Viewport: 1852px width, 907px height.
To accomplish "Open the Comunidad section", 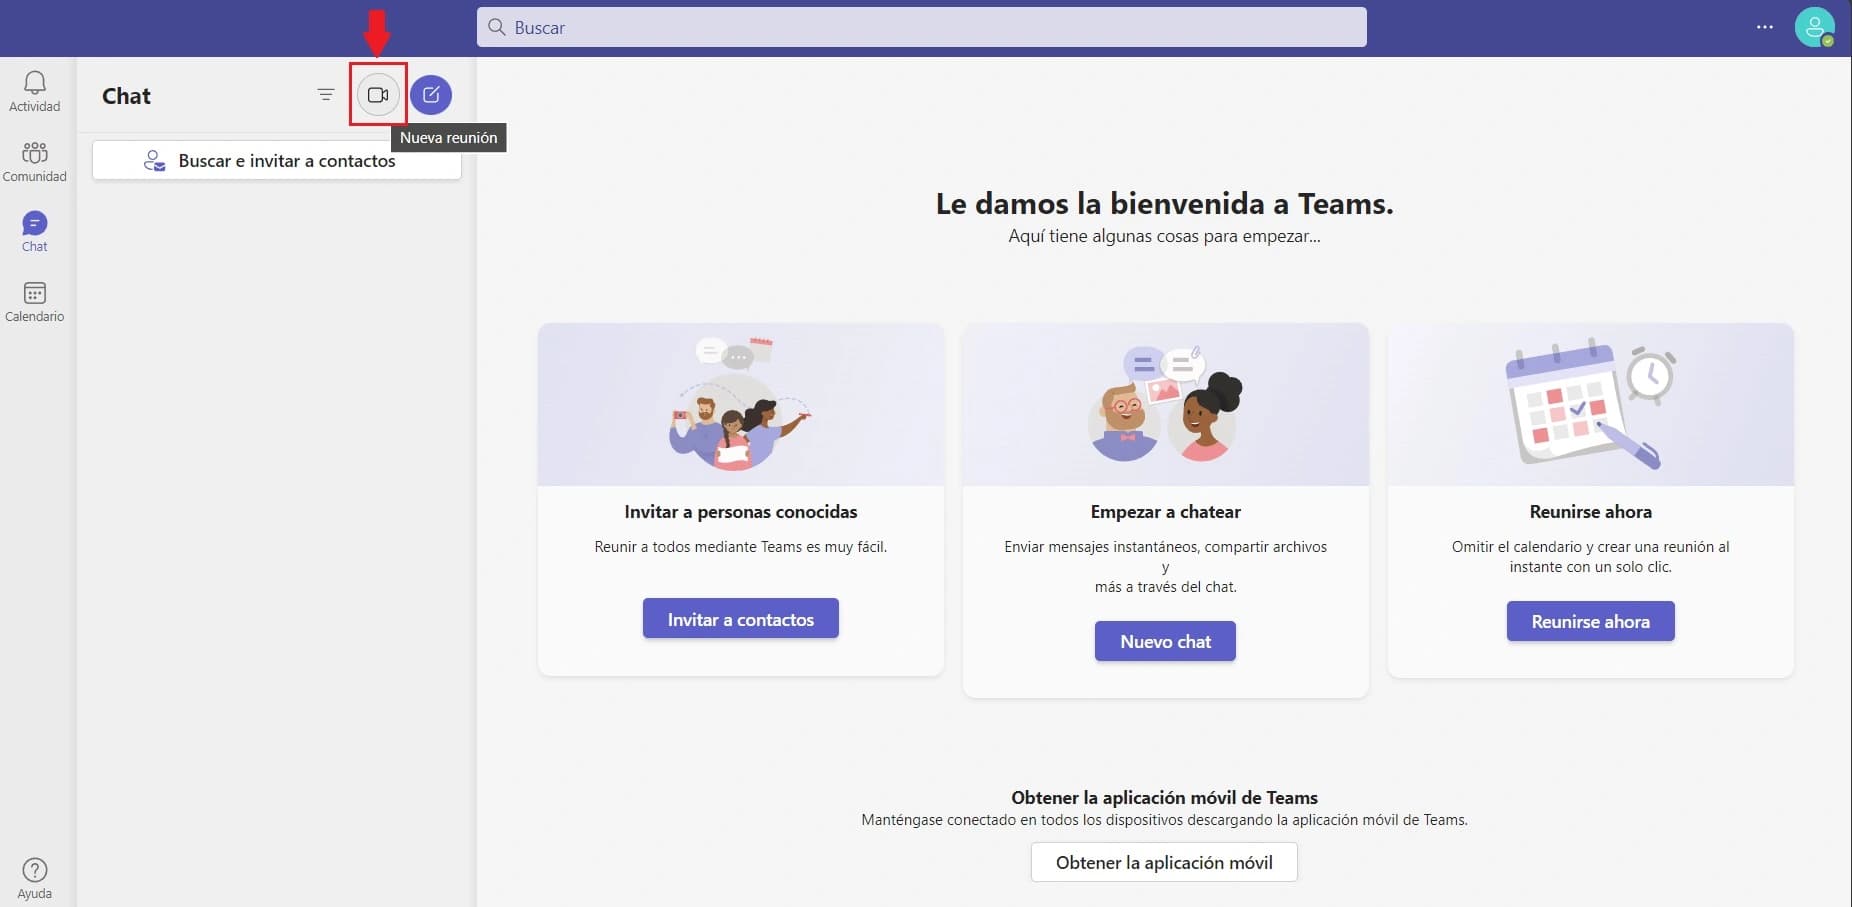I will pos(35,161).
